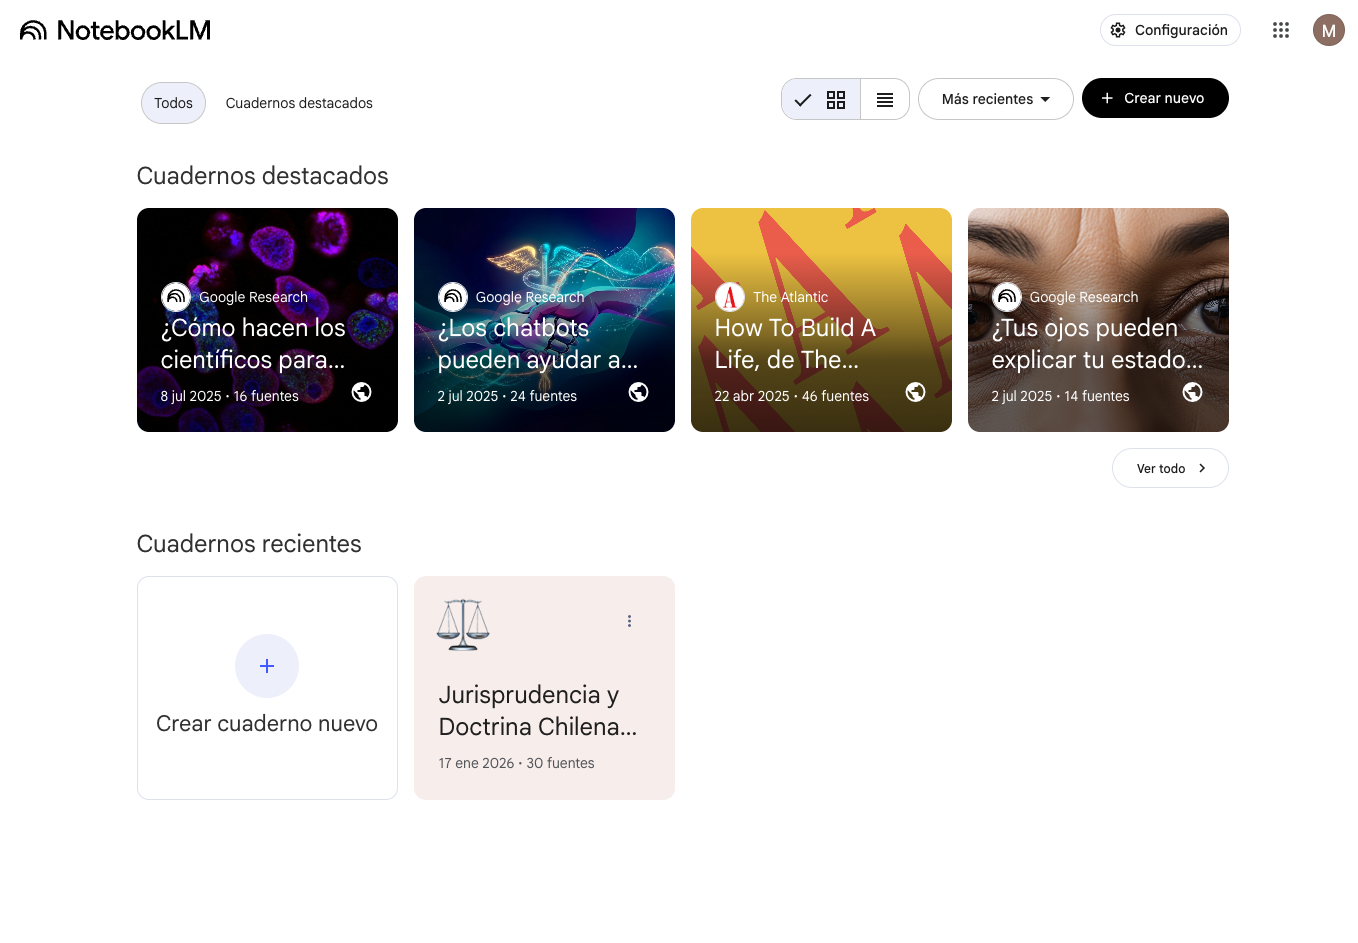
Task: Click globe icon on How To Build A Life card
Action: pos(915,392)
